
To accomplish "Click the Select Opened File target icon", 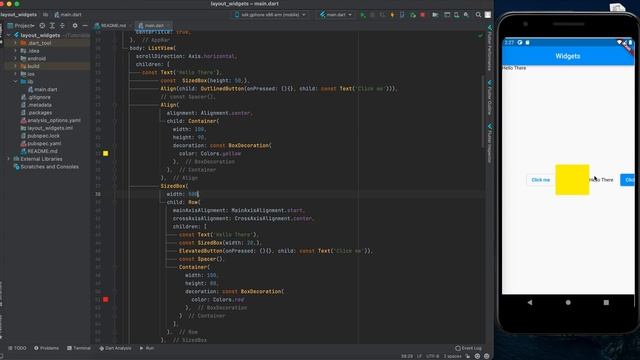I will tap(42, 25).
